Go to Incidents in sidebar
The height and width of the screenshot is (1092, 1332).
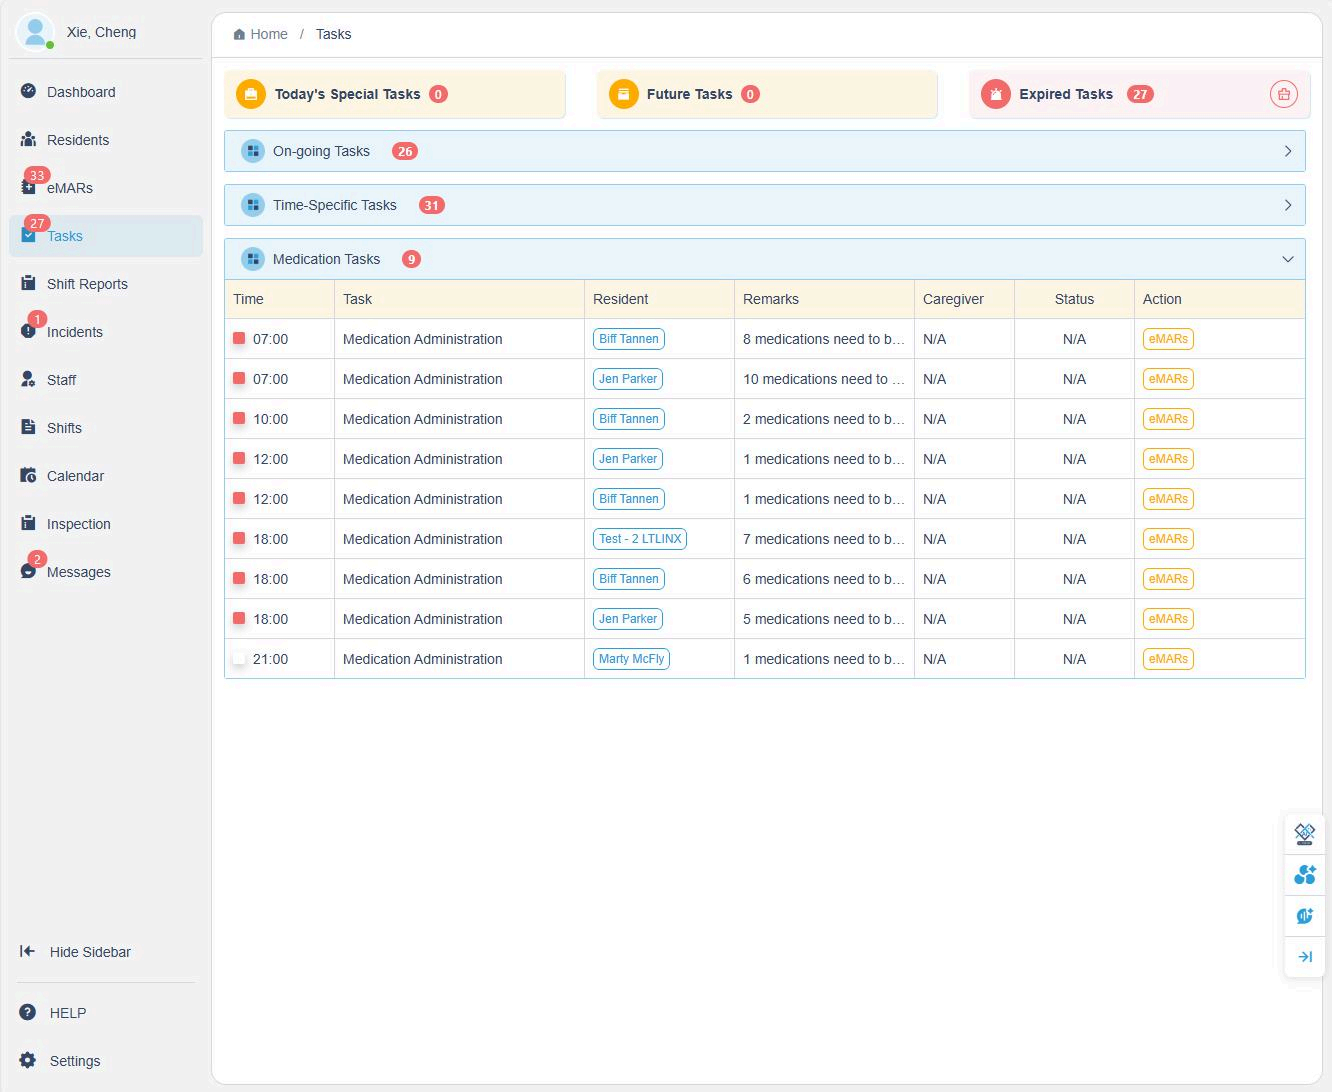(x=74, y=332)
